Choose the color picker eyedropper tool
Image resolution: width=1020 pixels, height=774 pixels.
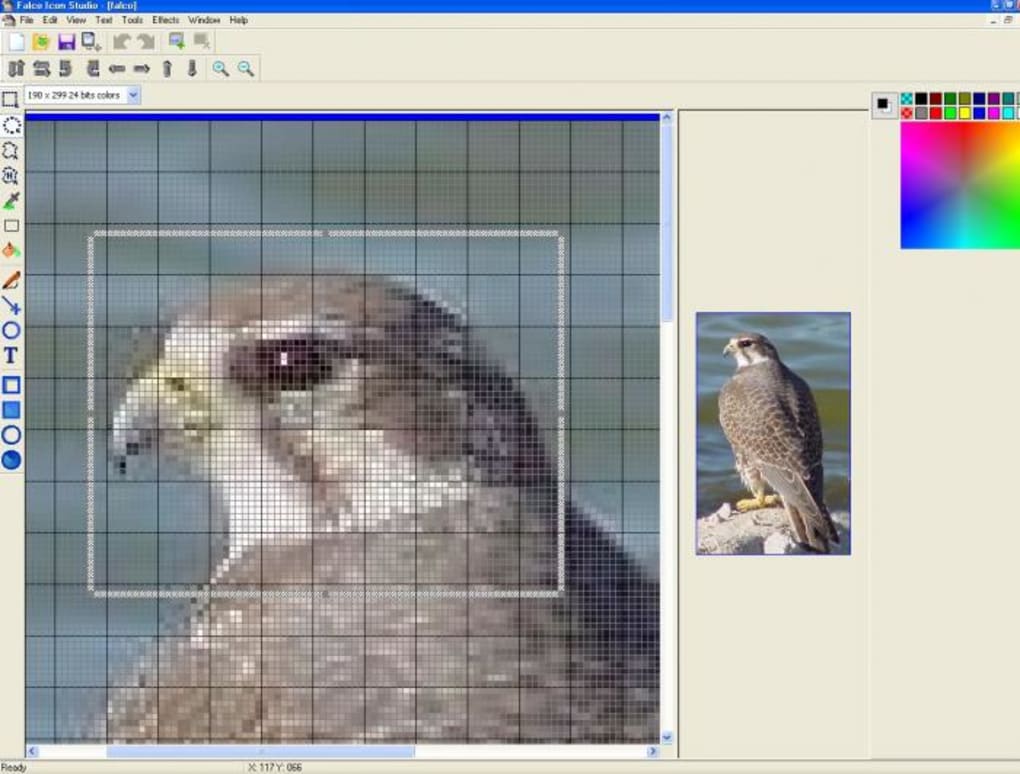(11, 201)
